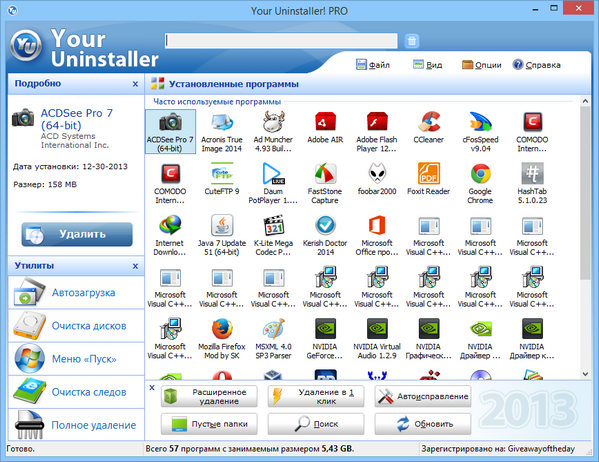Select NVIDIA Virtual Audio 1.2.9 icon
The image size is (599, 462).
coord(377,339)
